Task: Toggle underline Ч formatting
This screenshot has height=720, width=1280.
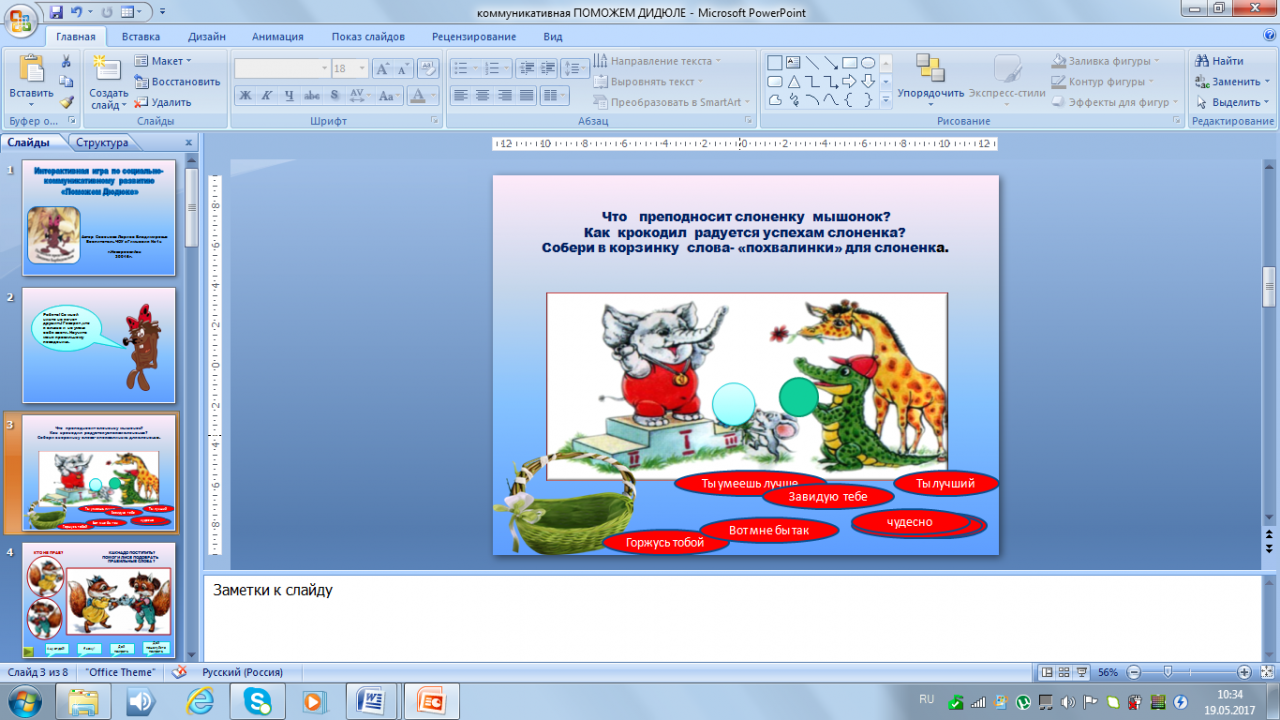Action: (x=289, y=96)
